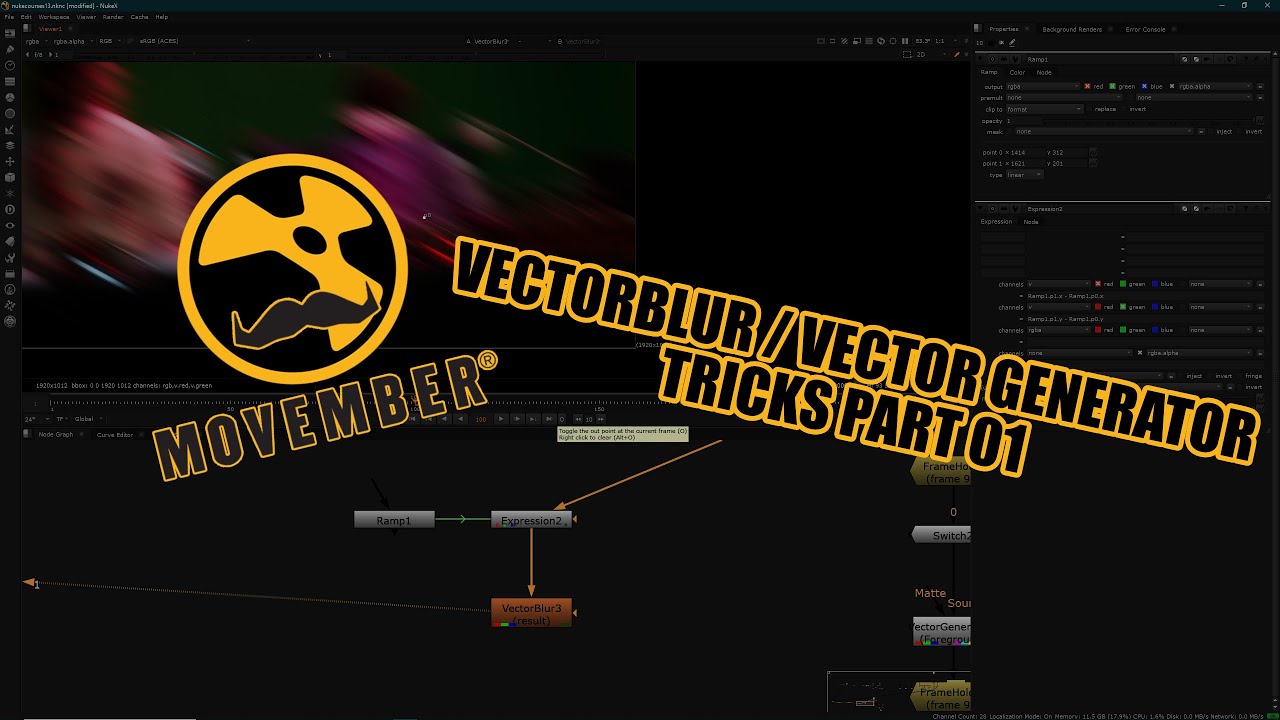Open the Image nodes toolbar menu
Image resolution: width=1280 pixels, height=720 pixels.
[x=10, y=33]
